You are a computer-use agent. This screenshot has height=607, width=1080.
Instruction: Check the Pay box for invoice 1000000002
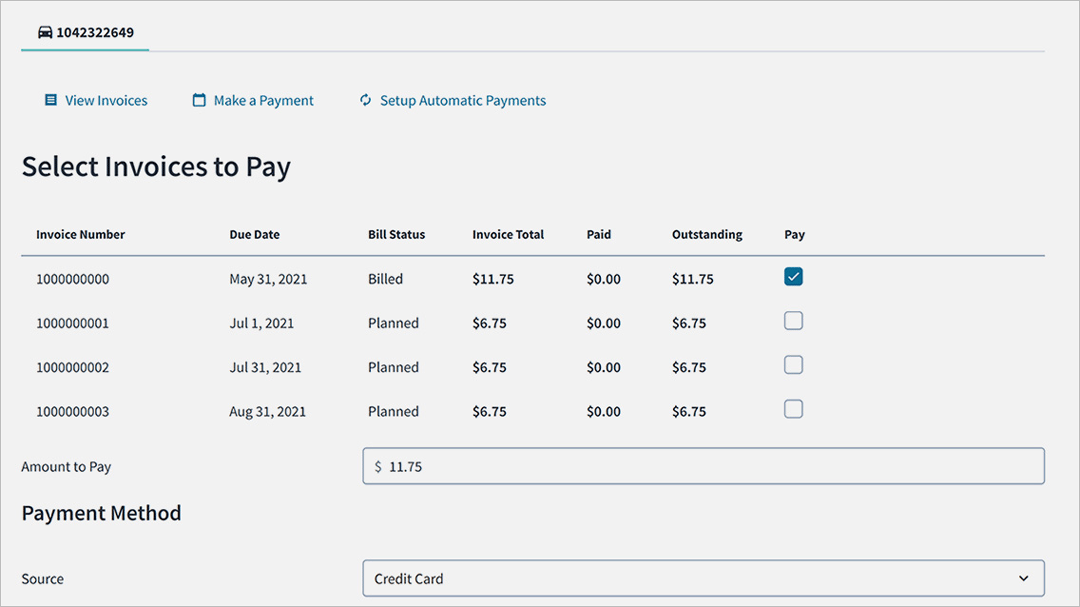[793, 365]
